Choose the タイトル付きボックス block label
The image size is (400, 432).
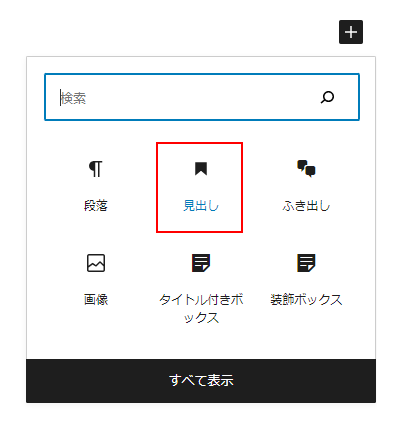tap(201, 308)
